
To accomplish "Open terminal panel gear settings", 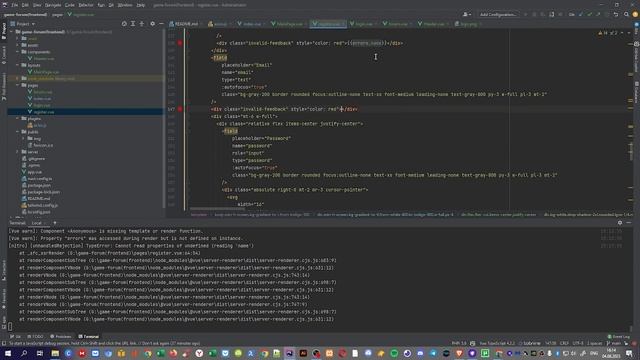I will (x=620, y=223).
